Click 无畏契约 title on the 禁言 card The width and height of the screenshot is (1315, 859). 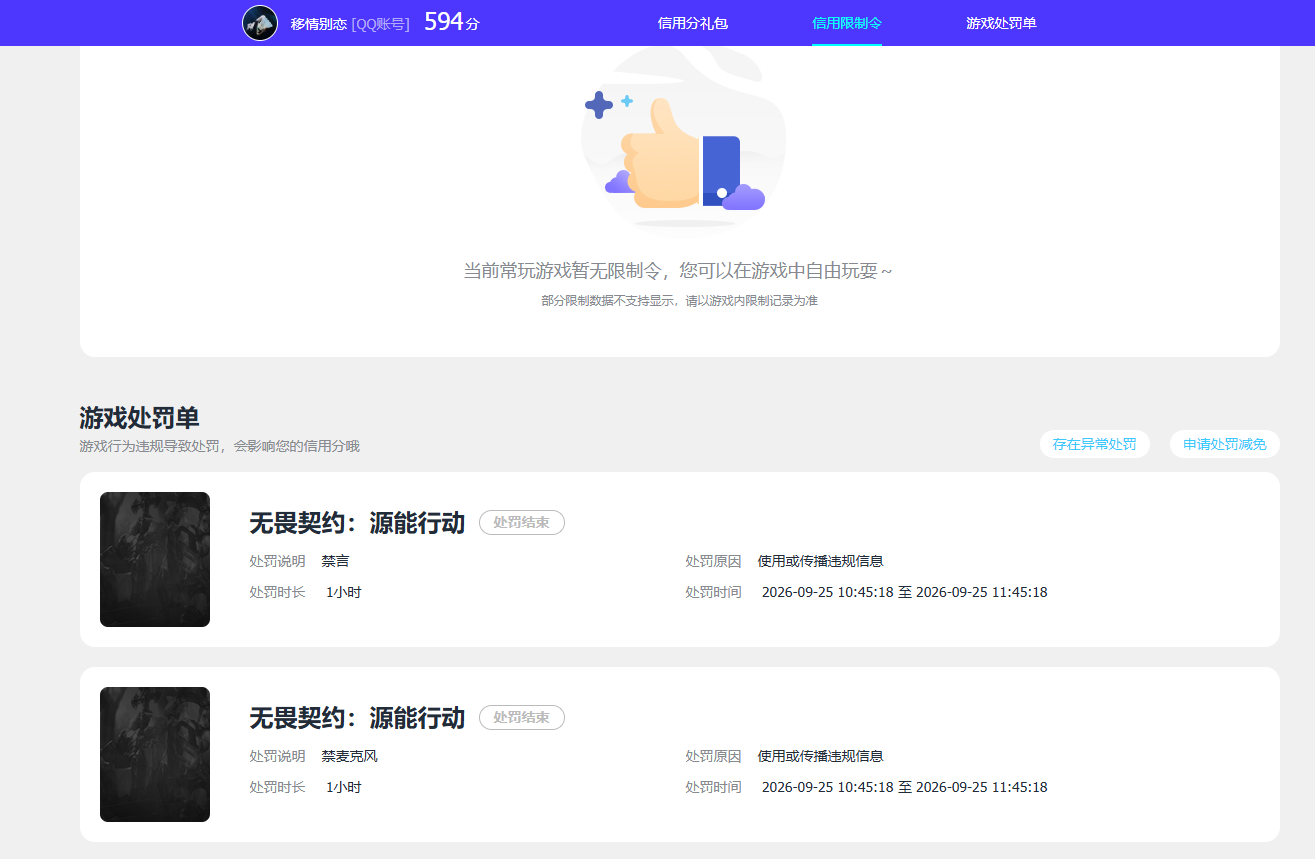click(x=357, y=522)
